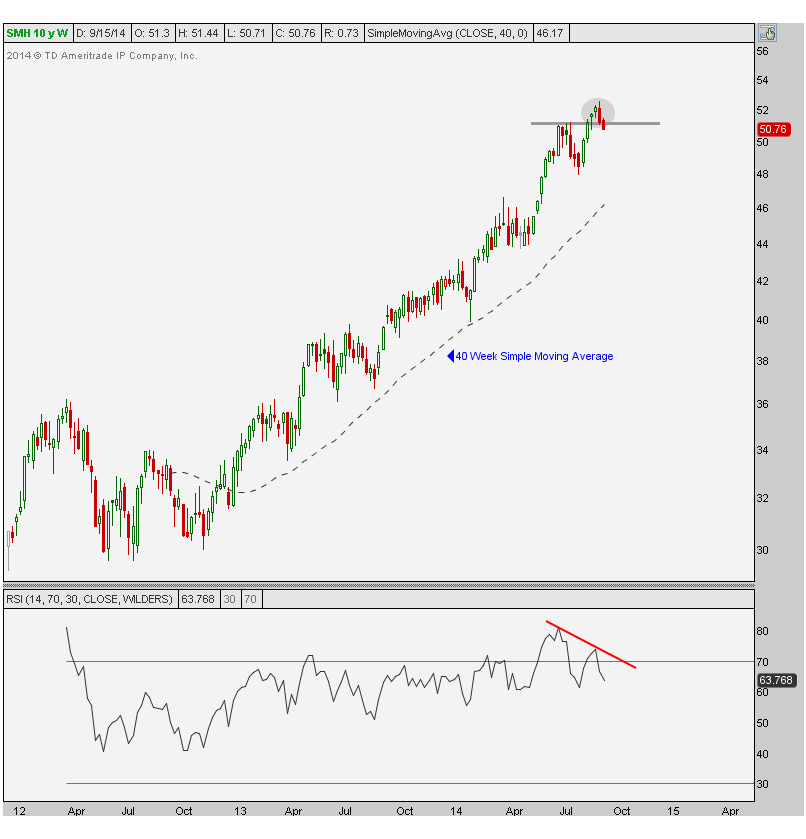Open the RSI (14, 70, 30, CLOSE, WILDERS) label
The image size is (806, 839).
coord(89,599)
